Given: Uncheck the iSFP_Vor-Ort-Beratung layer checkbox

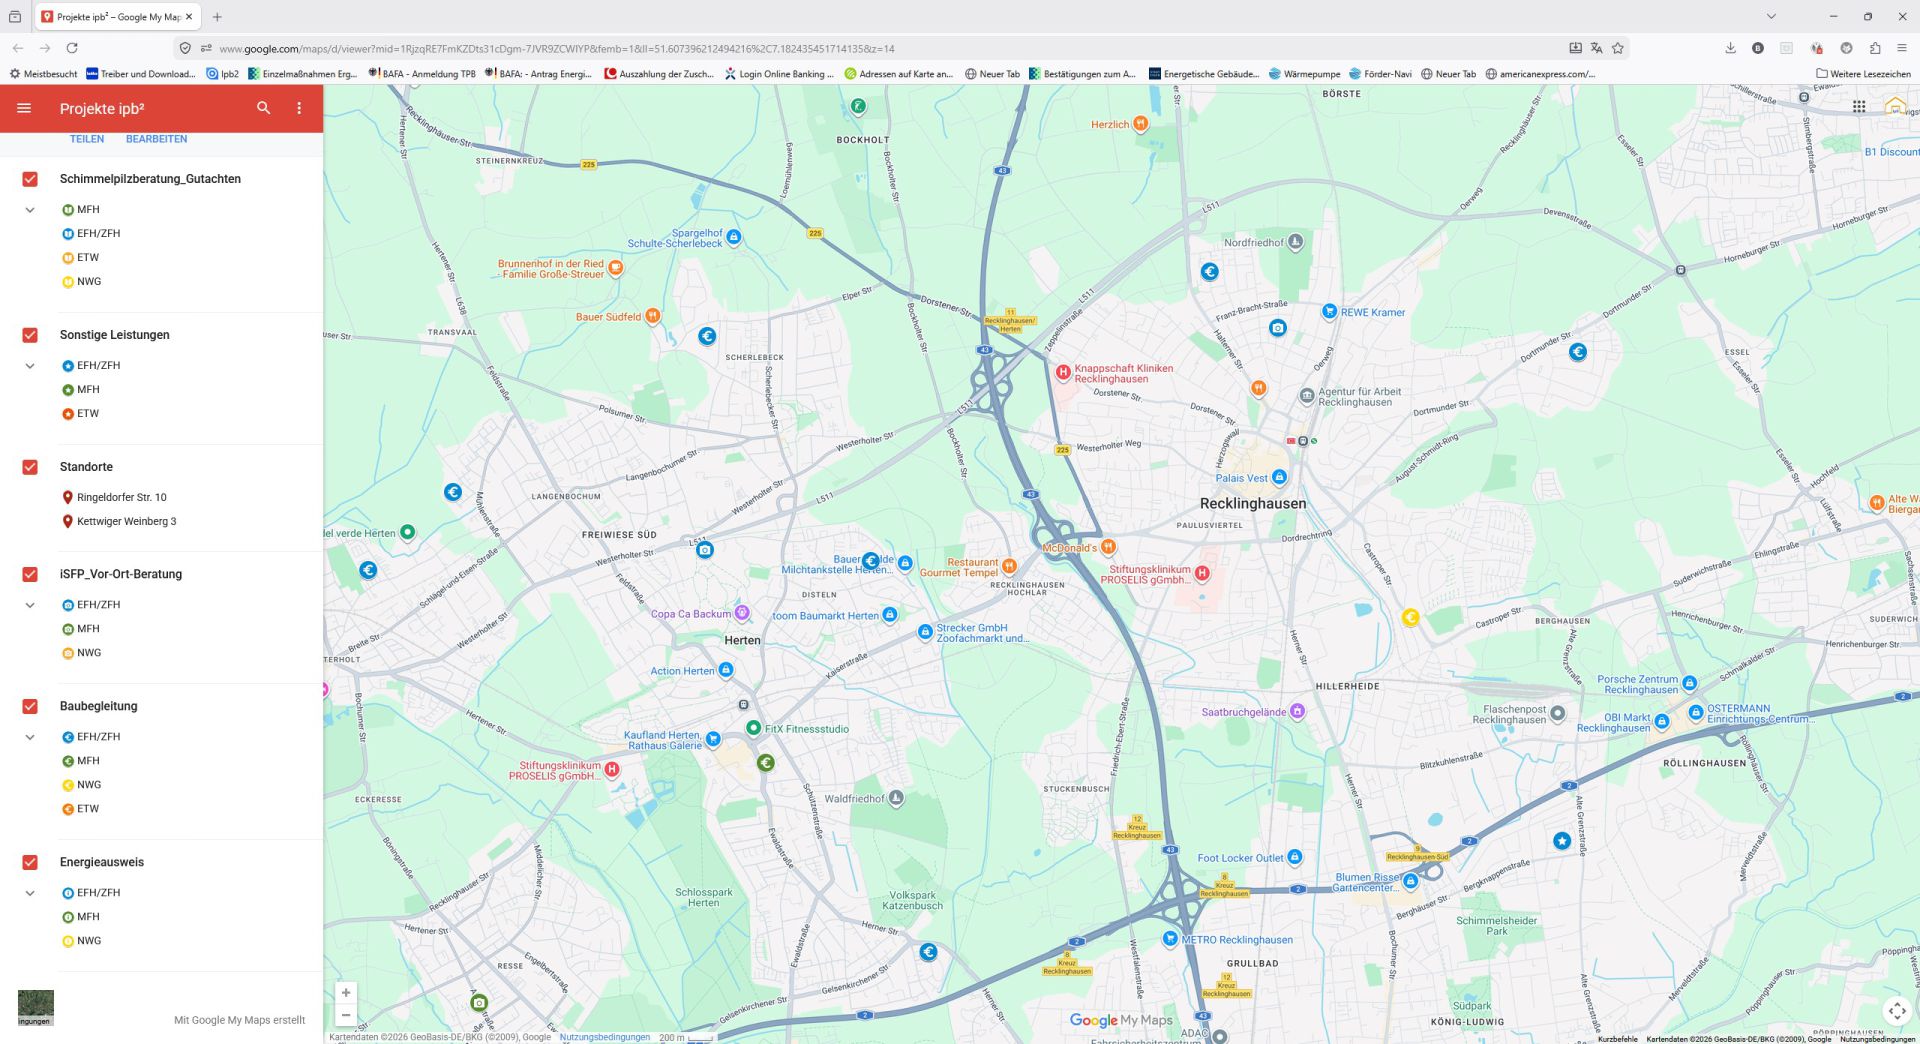Looking at the screenshot, I should point(30,574).
